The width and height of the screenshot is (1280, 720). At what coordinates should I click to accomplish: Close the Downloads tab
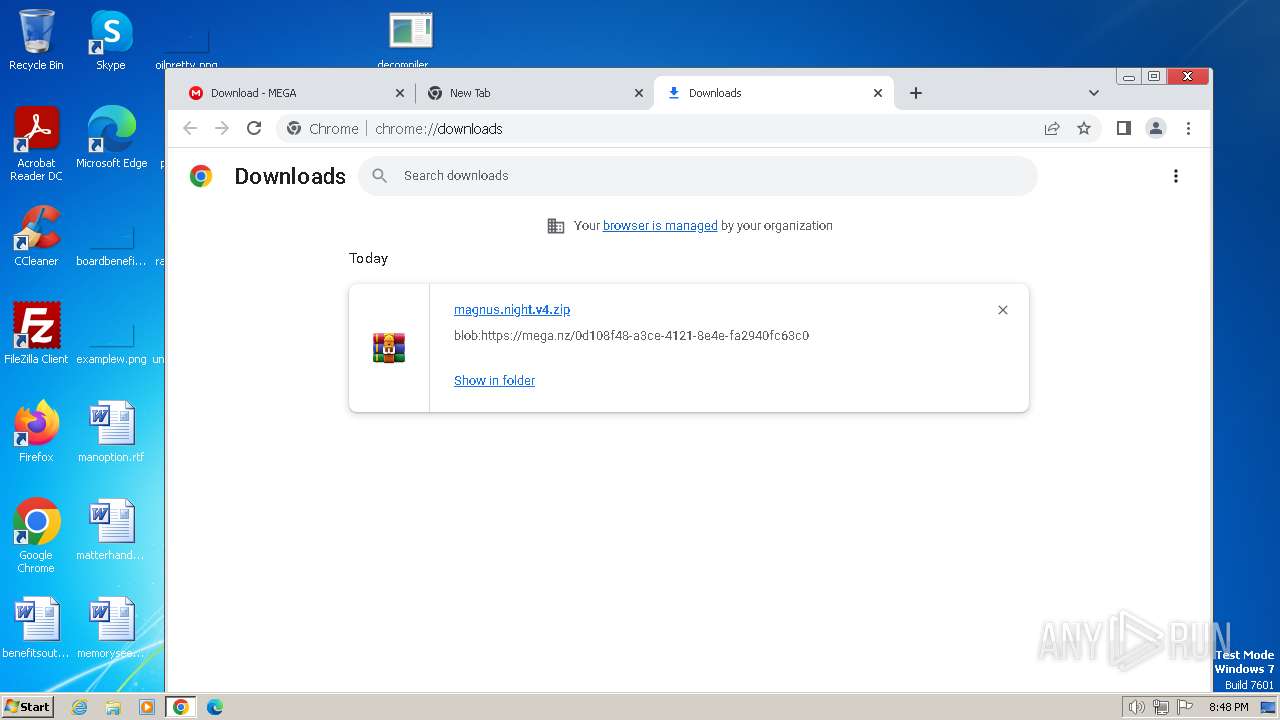pyautogui.click(x=878, y=93)
